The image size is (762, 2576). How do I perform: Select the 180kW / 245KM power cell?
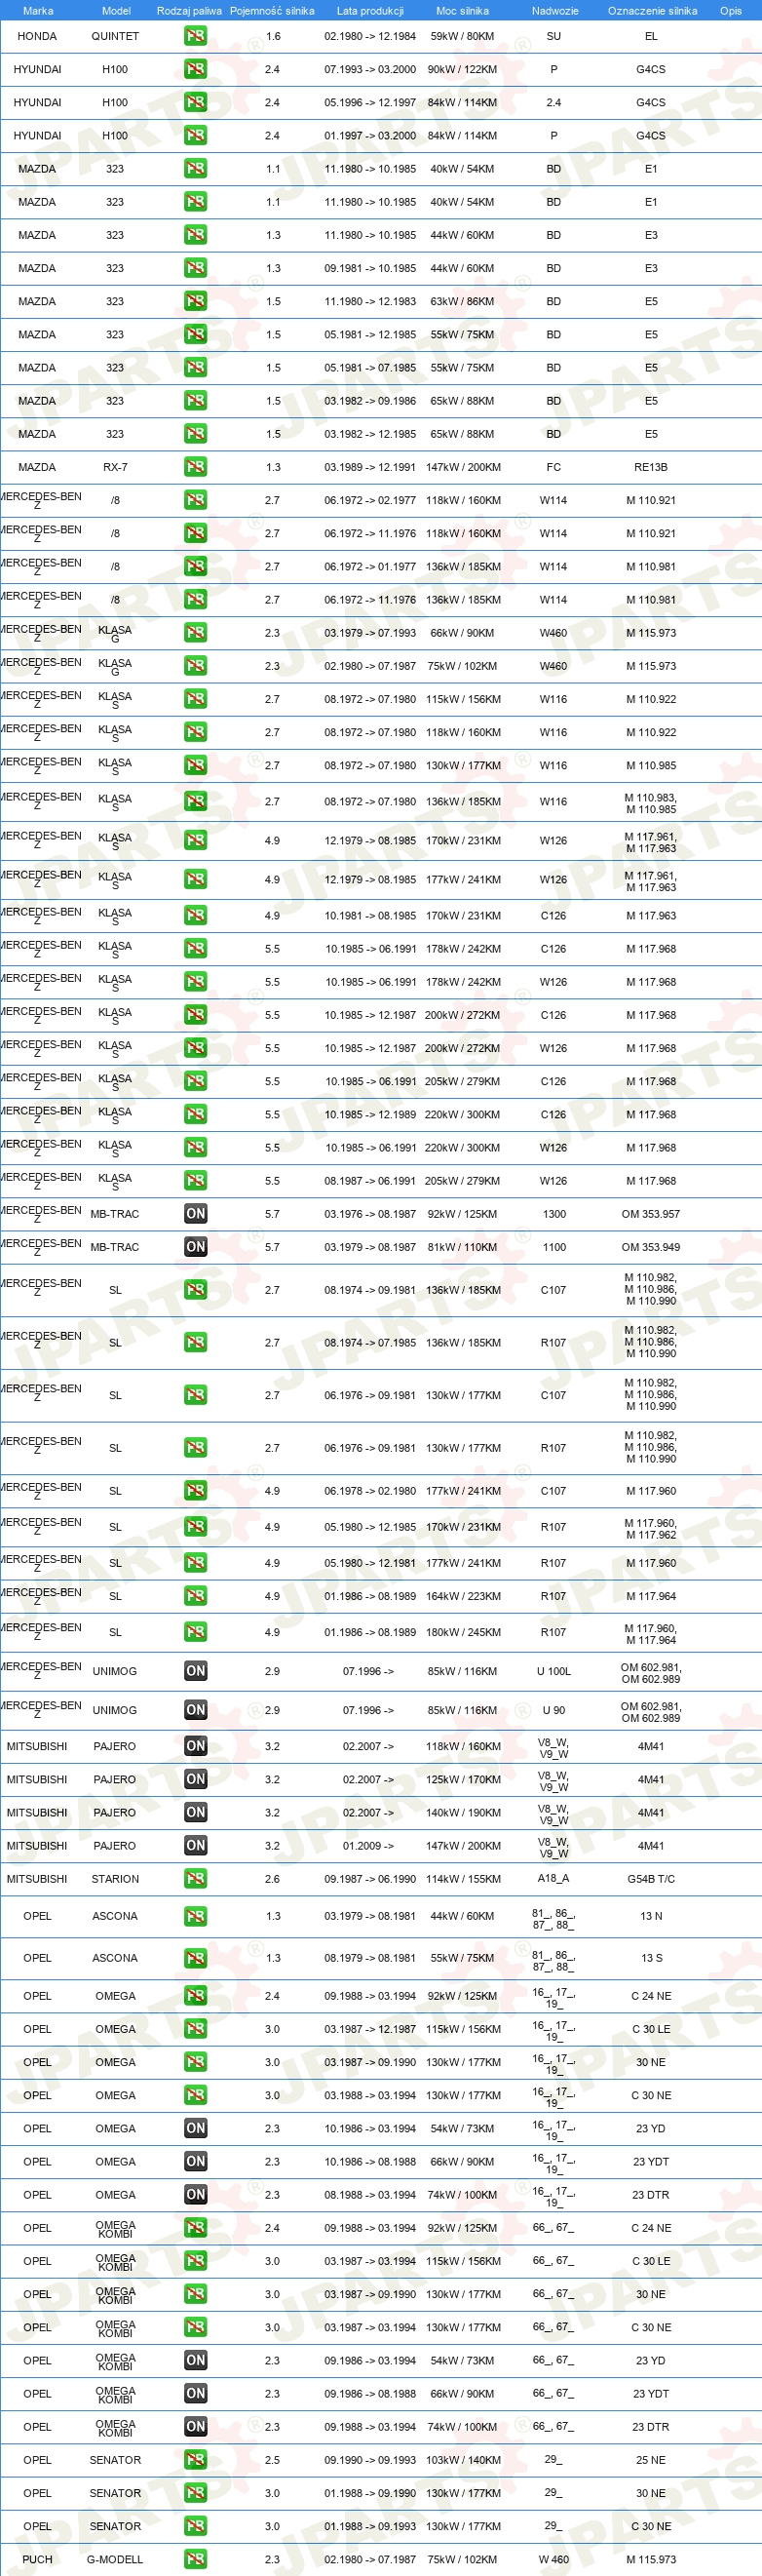(x=463, y=1632)
